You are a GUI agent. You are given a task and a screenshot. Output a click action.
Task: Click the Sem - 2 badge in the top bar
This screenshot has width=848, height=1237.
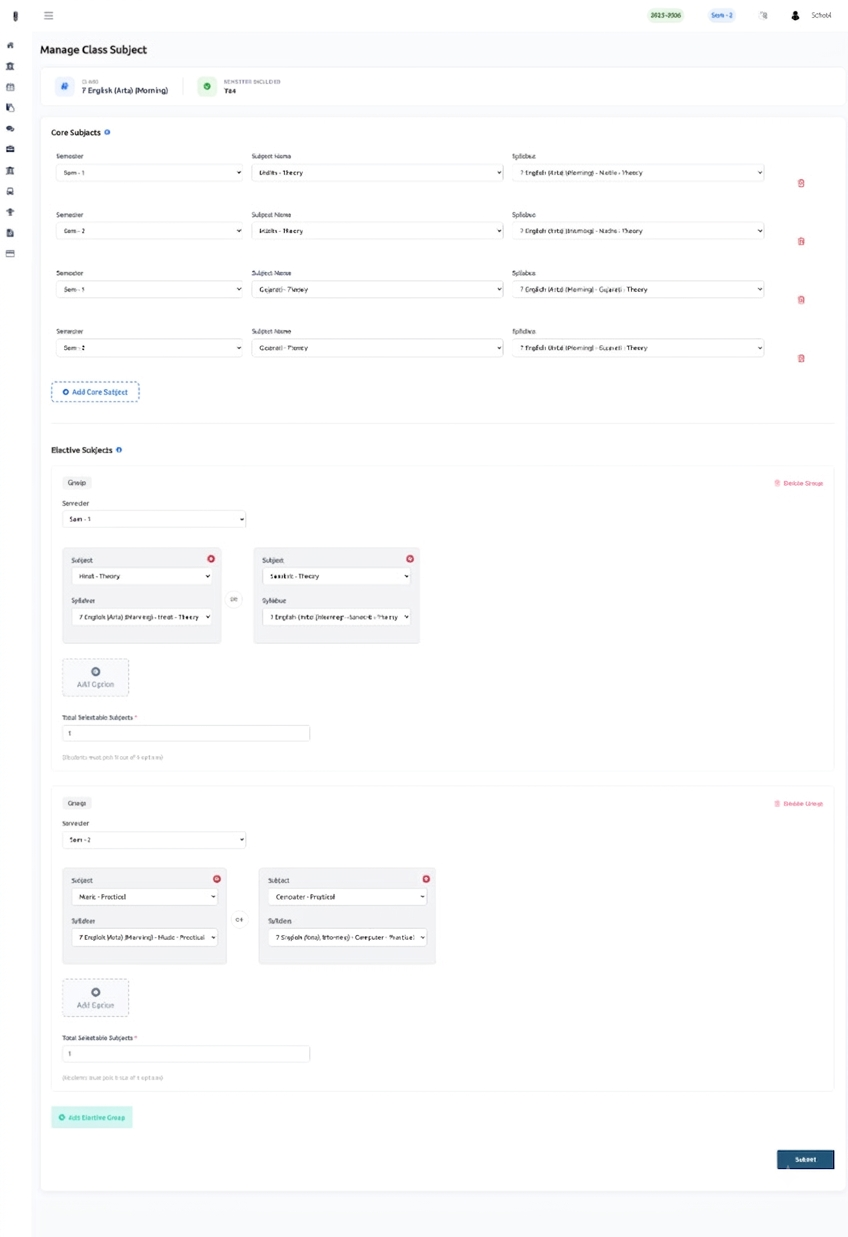pos(722,16)
